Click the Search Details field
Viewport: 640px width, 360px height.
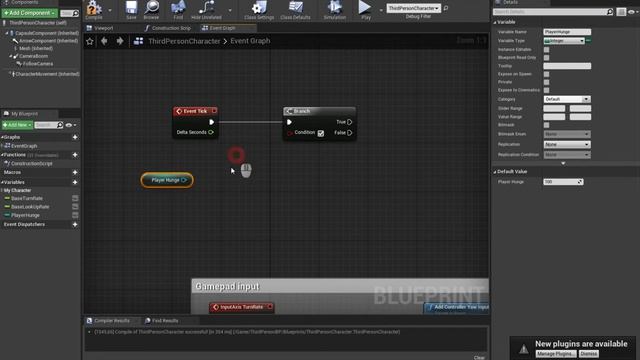(553, 12)
